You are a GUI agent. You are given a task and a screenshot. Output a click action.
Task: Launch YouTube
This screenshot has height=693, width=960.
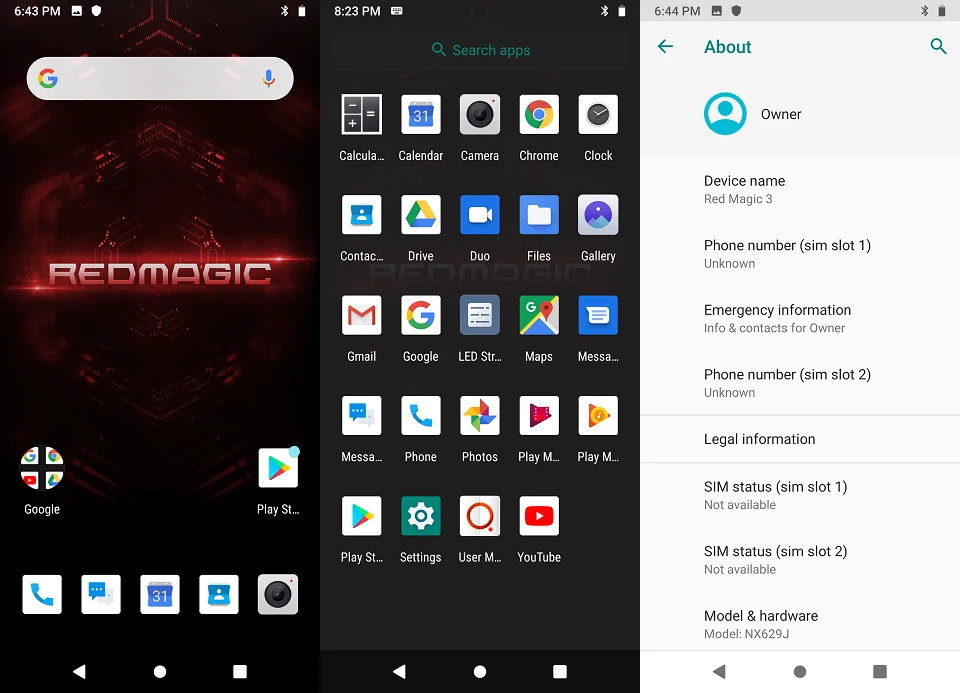click(x=539, y=516)
